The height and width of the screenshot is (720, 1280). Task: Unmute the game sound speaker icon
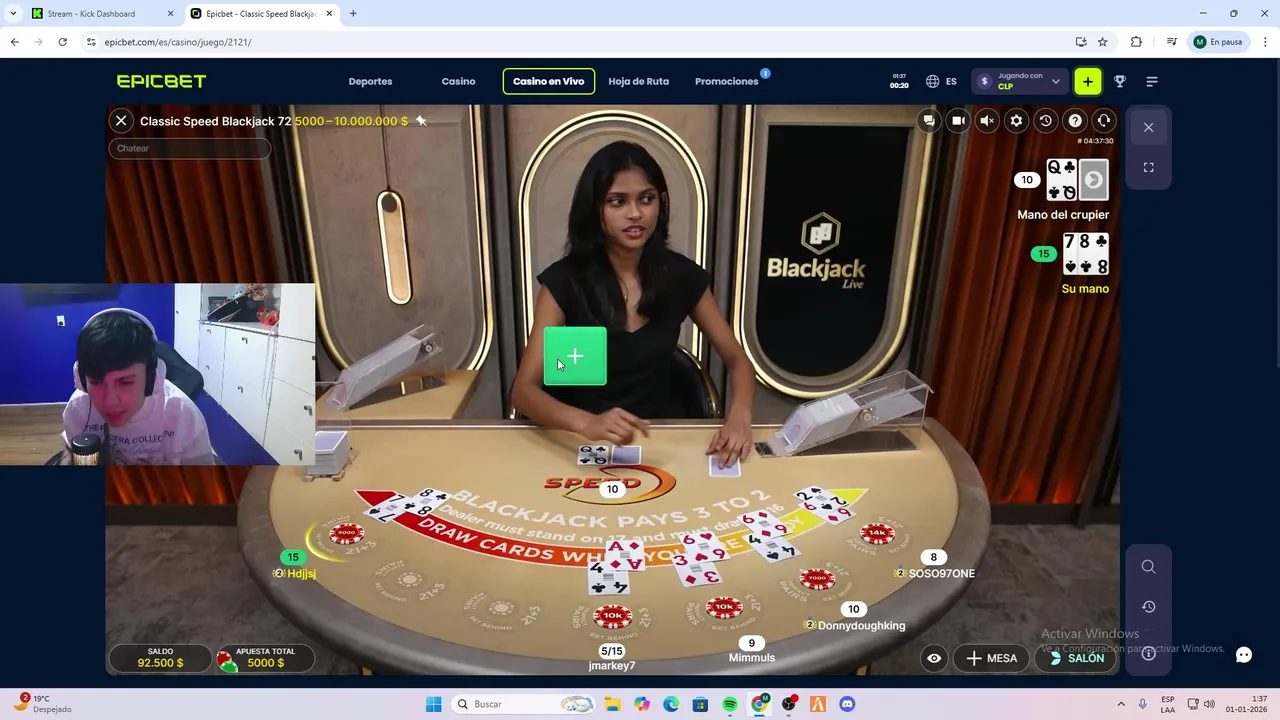[x=987, y=121]
